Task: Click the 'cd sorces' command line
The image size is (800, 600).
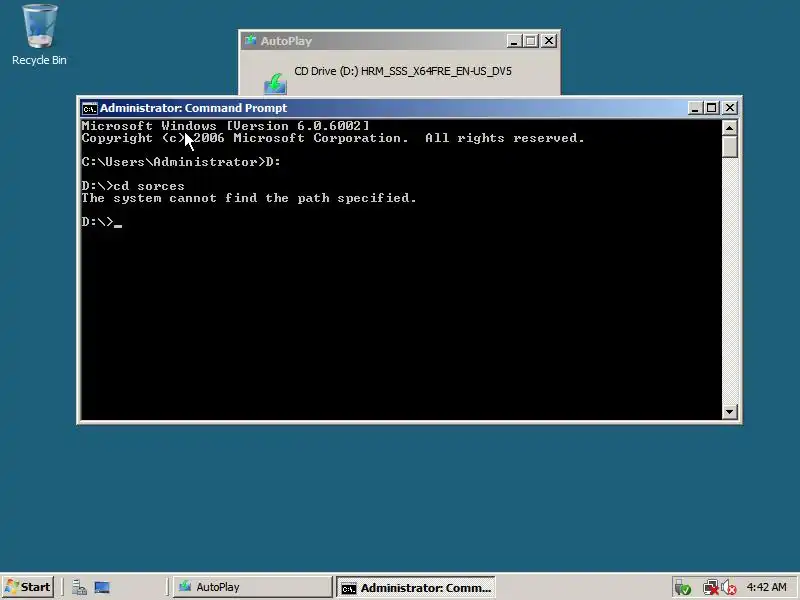Action: click(133, 186)
